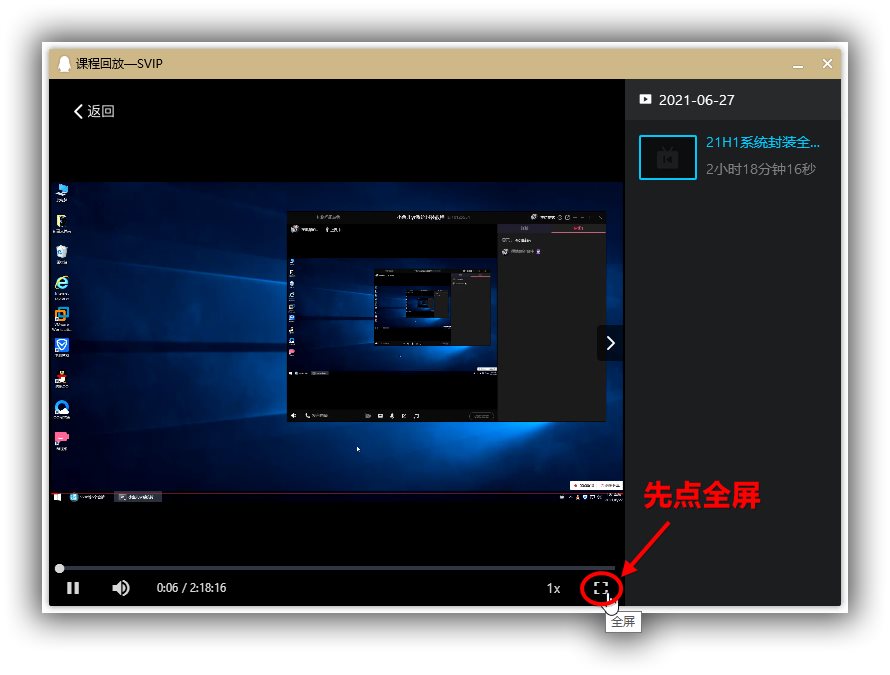
Task: Open the 21H1系统封装全... video thumbnail
Action: 668,157
